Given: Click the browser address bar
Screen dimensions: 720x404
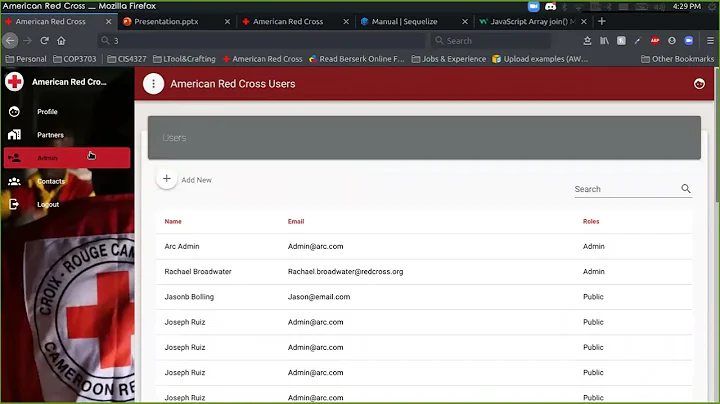Looking at the screenshot, I should click(x=261, y=40).
